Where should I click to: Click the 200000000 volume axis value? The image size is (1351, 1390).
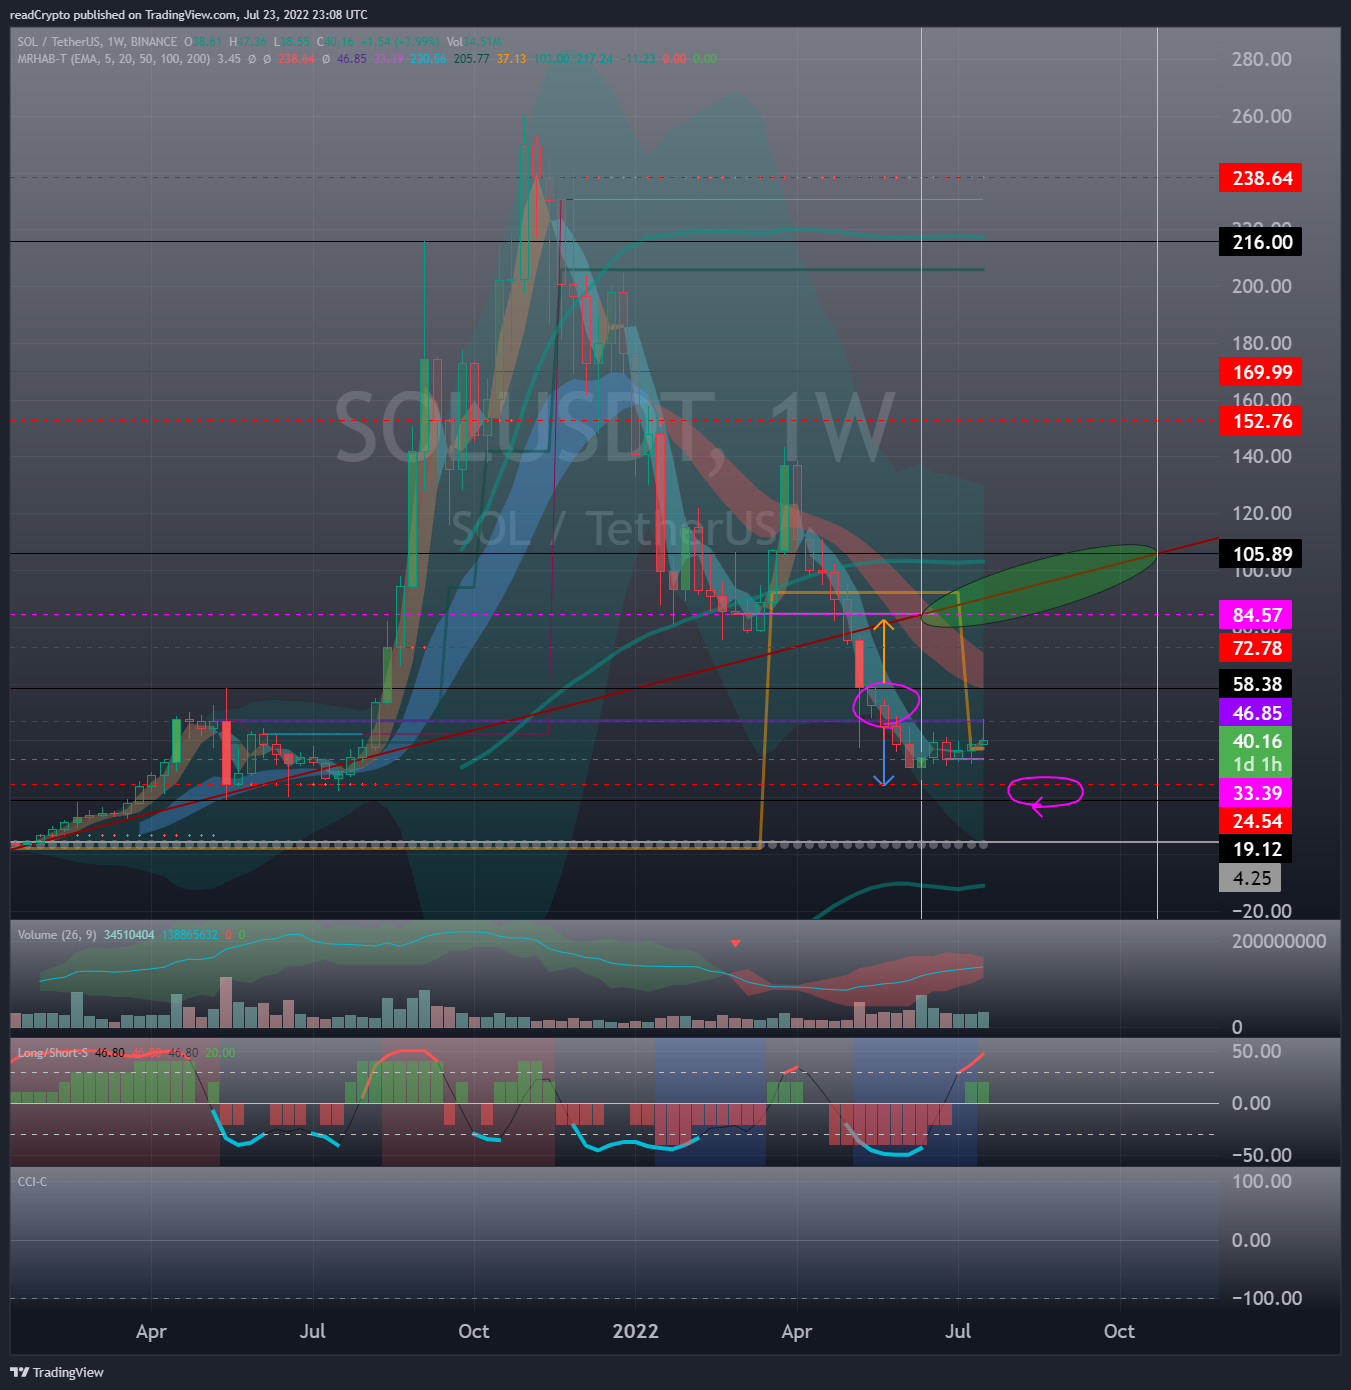click(1279, 941)
